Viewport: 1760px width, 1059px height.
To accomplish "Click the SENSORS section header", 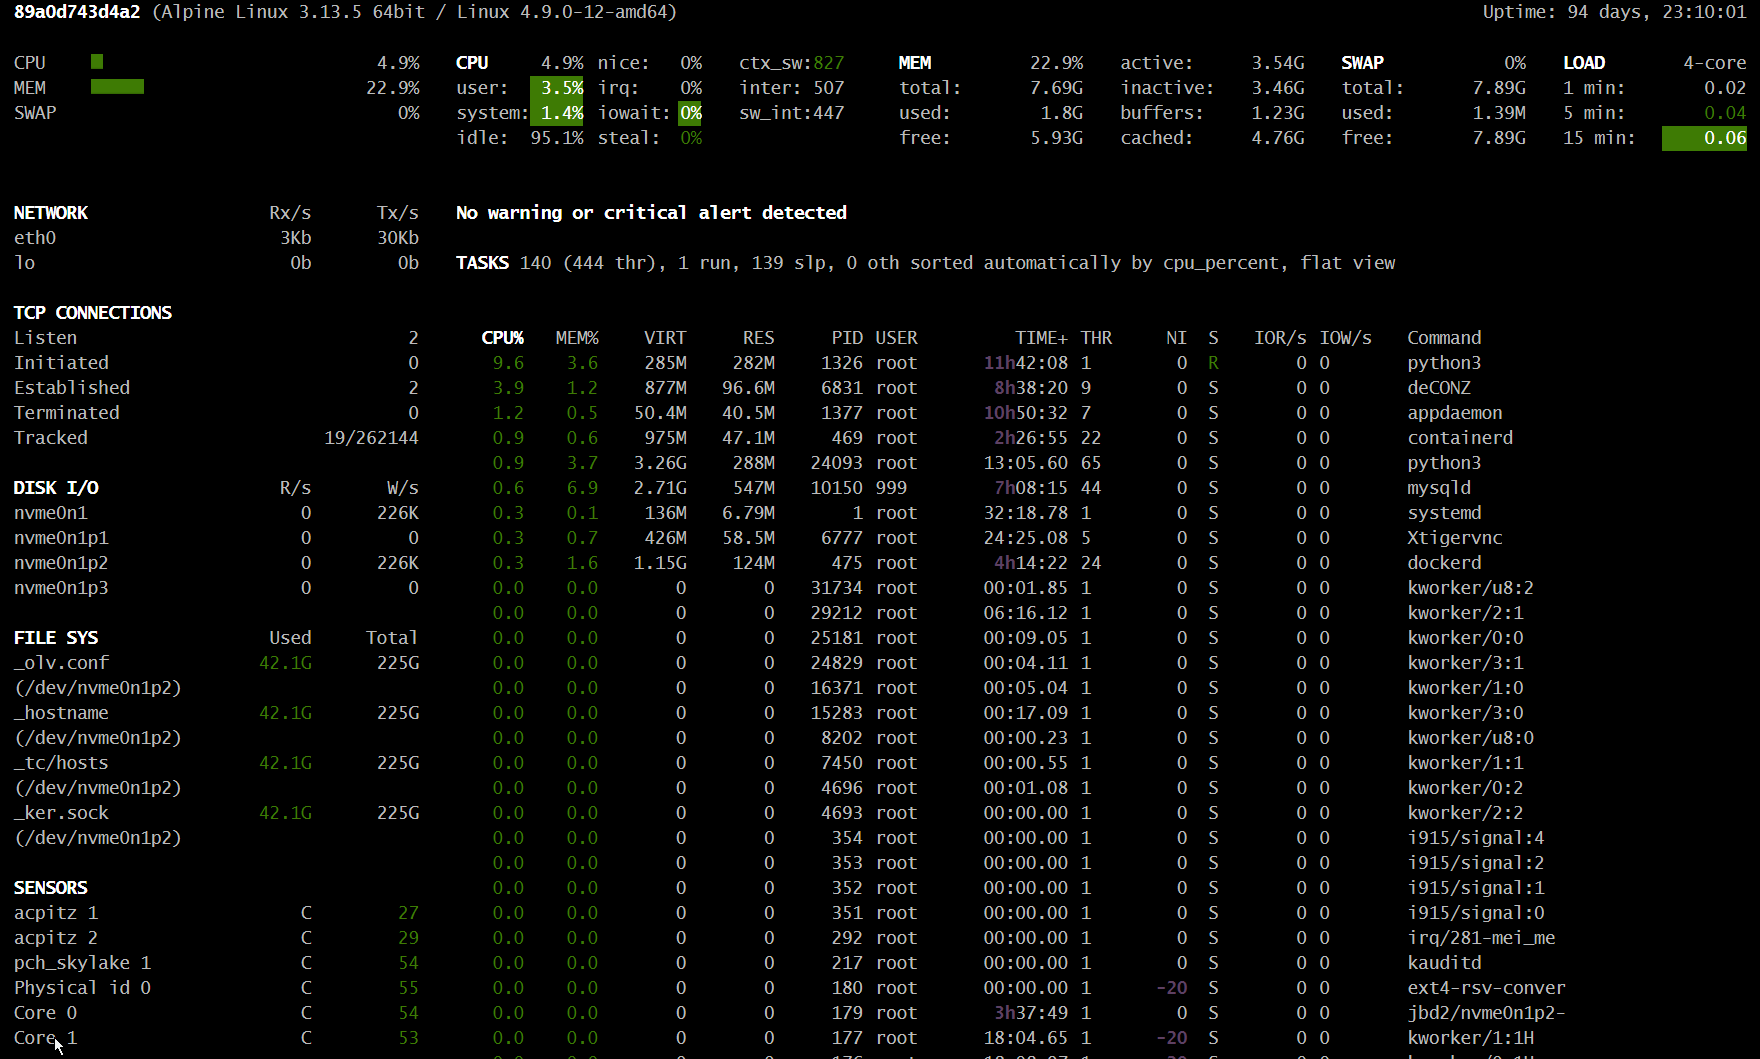I will pyautogui.click(x=51, y=888).
